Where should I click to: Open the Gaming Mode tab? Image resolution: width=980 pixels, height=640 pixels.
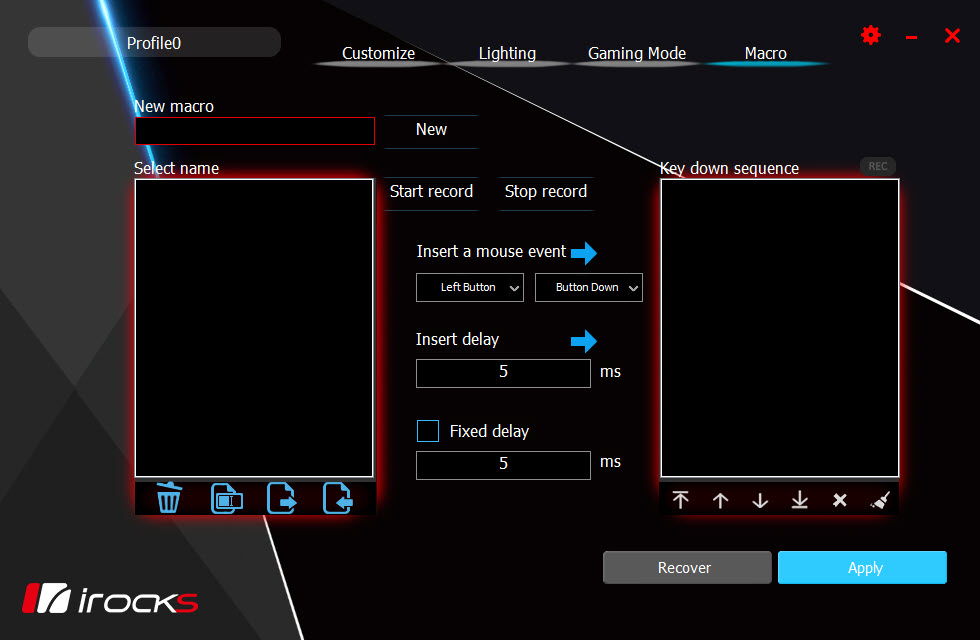point(637,54)
